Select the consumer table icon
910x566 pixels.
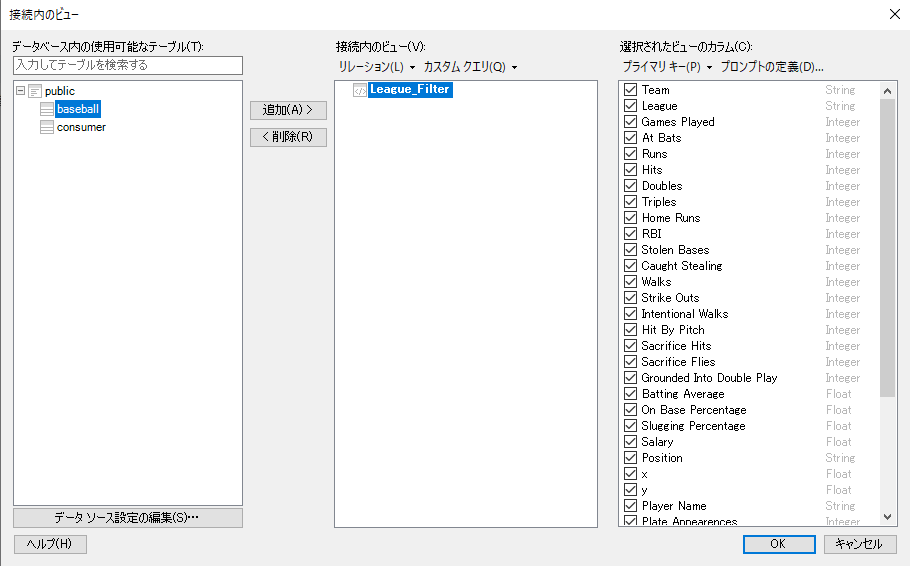click(x=47, y=127)
